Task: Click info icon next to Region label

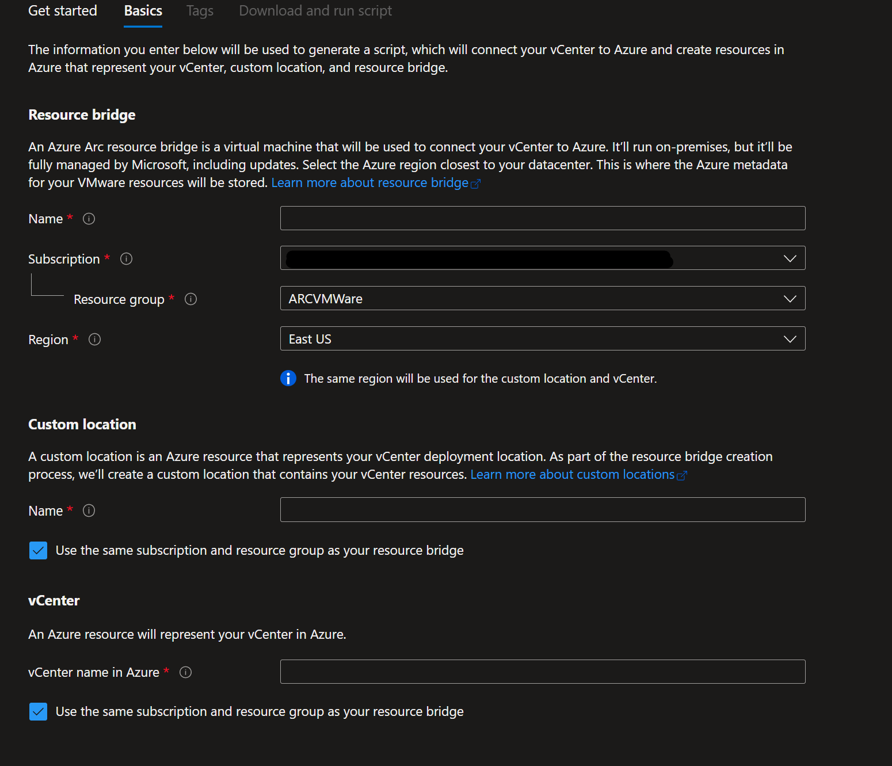Action: click(x=94, y=339)
